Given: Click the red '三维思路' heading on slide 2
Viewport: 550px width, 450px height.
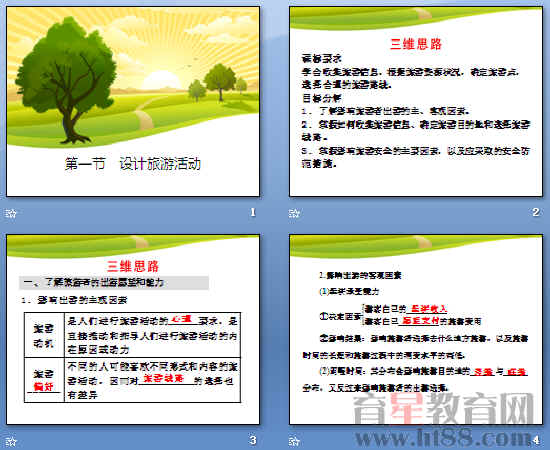Looking at the screenshot, I should coord(416,44).
